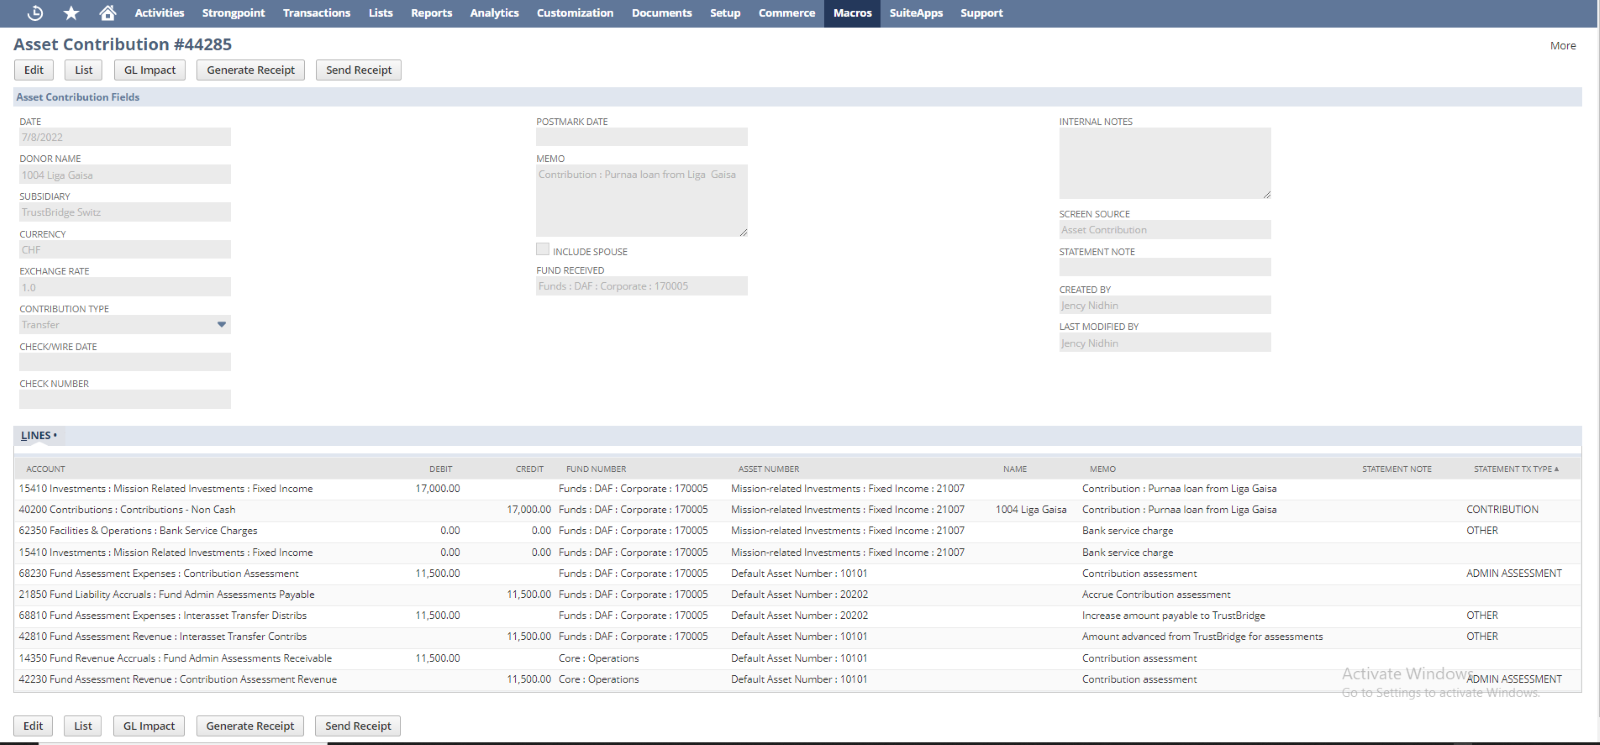Expand the Contribution Type dropdown
This screenshot has height=745, width=1600.
pyautogui.click(x=221, y=325)
